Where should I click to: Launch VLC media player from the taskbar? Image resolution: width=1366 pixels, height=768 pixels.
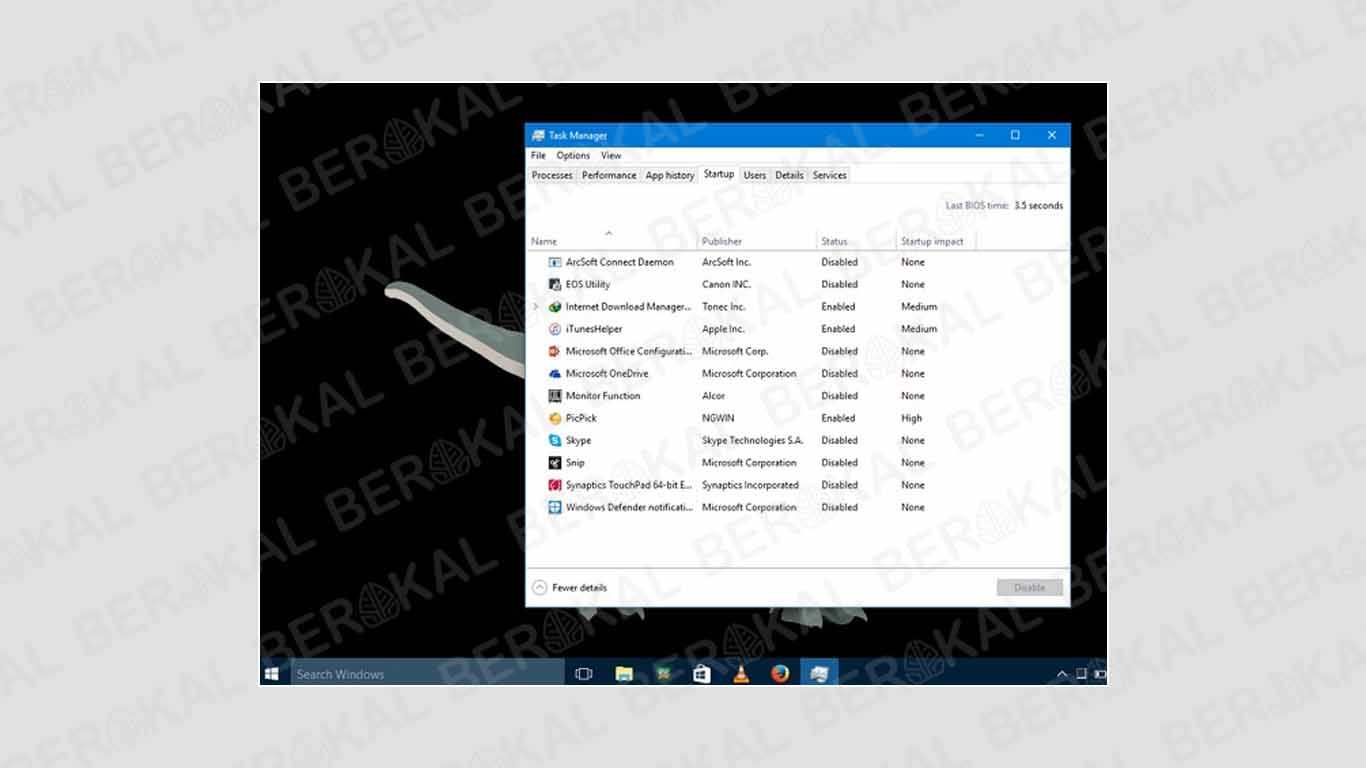[741, 674]
